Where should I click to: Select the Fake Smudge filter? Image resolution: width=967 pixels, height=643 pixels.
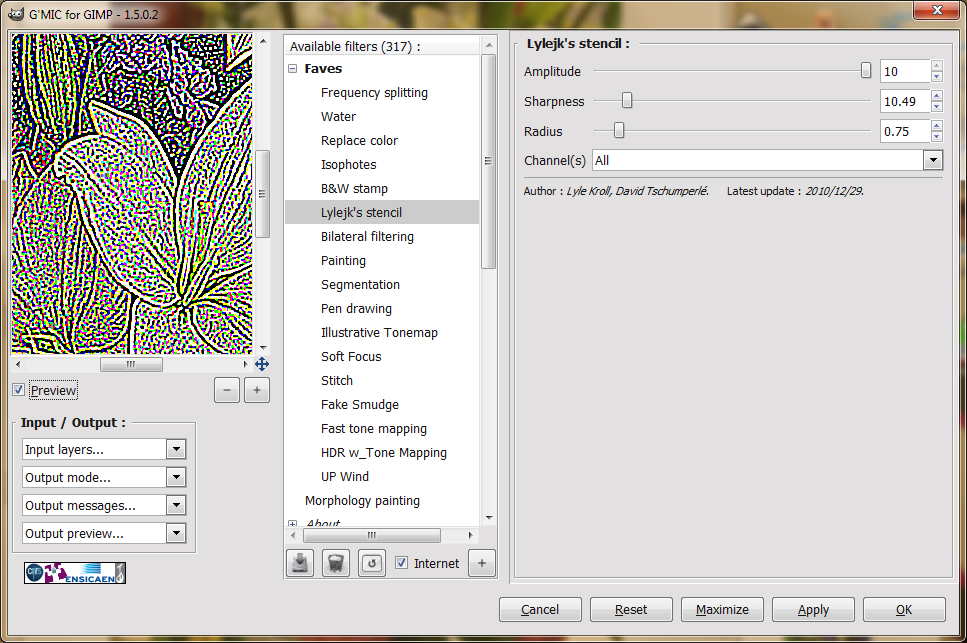click(360, 405)
